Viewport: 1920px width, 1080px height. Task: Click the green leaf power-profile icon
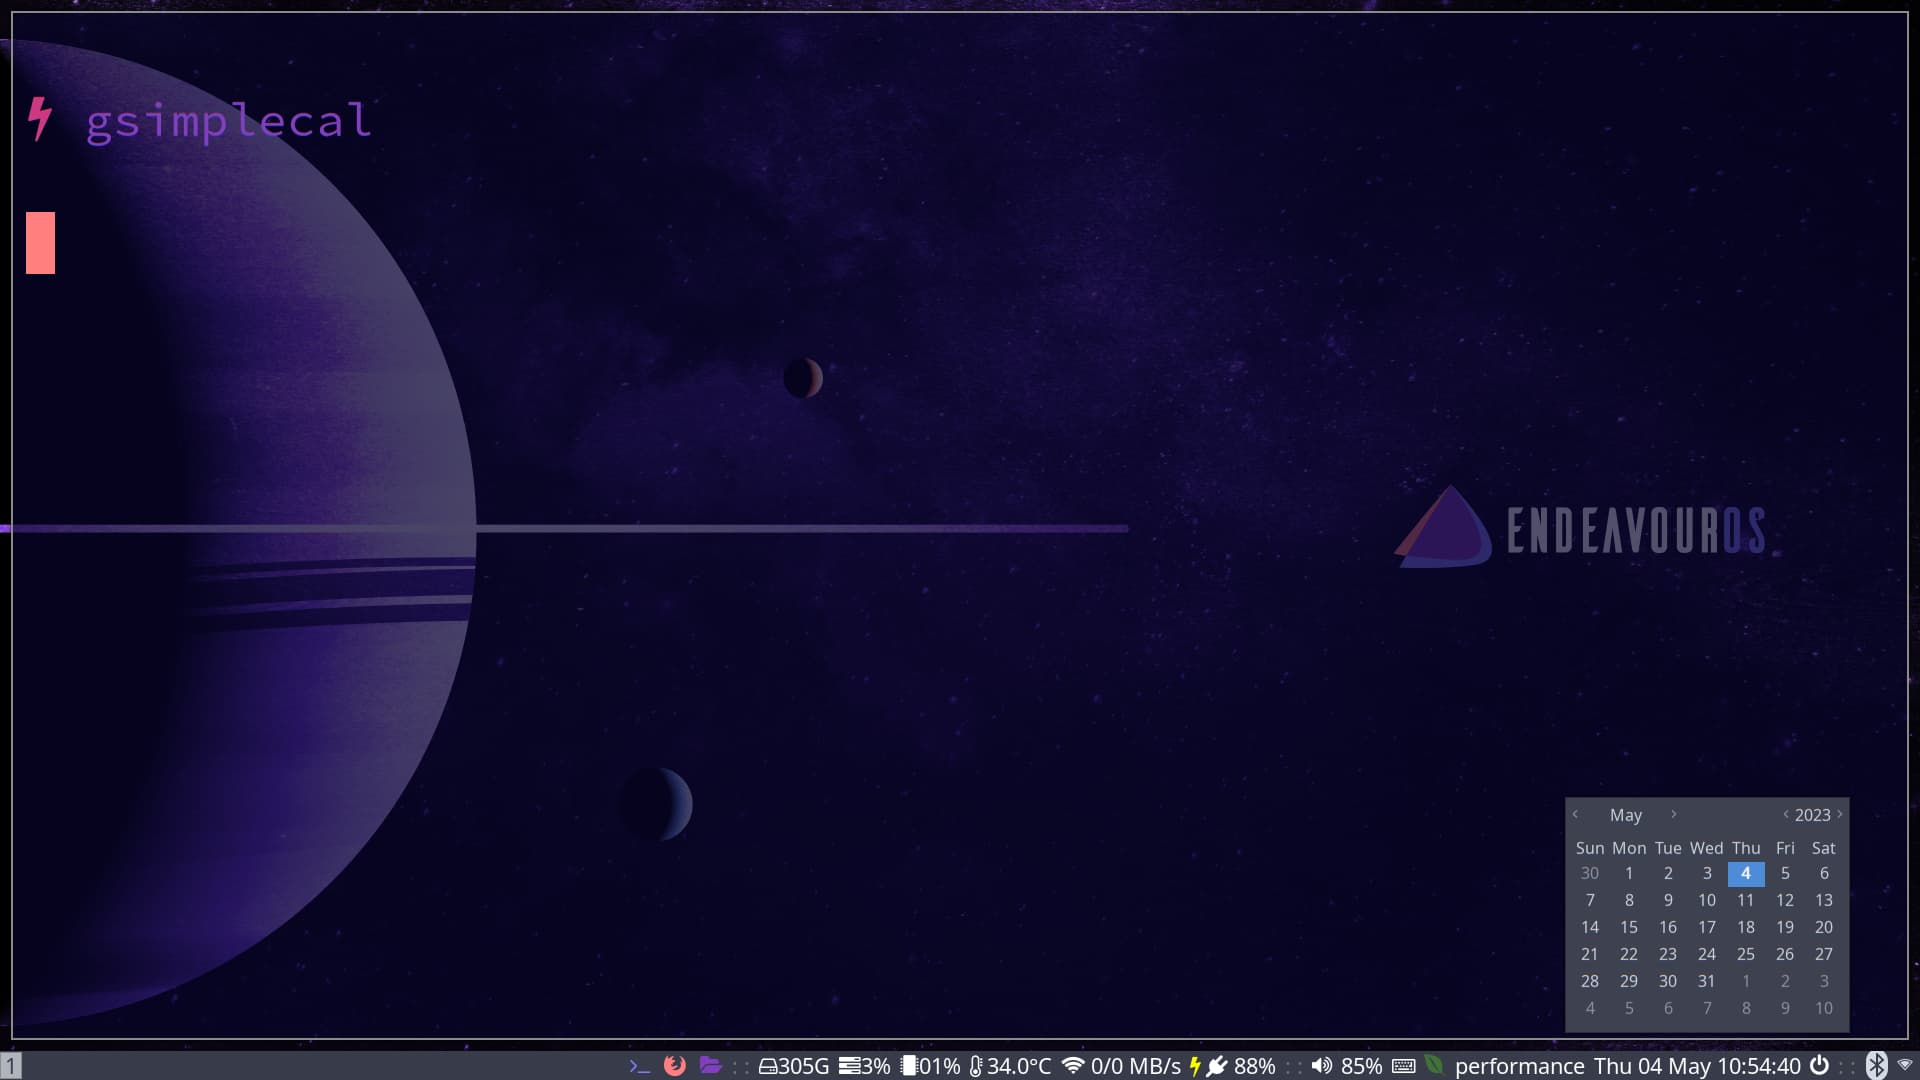(x=1434, y=1065)
